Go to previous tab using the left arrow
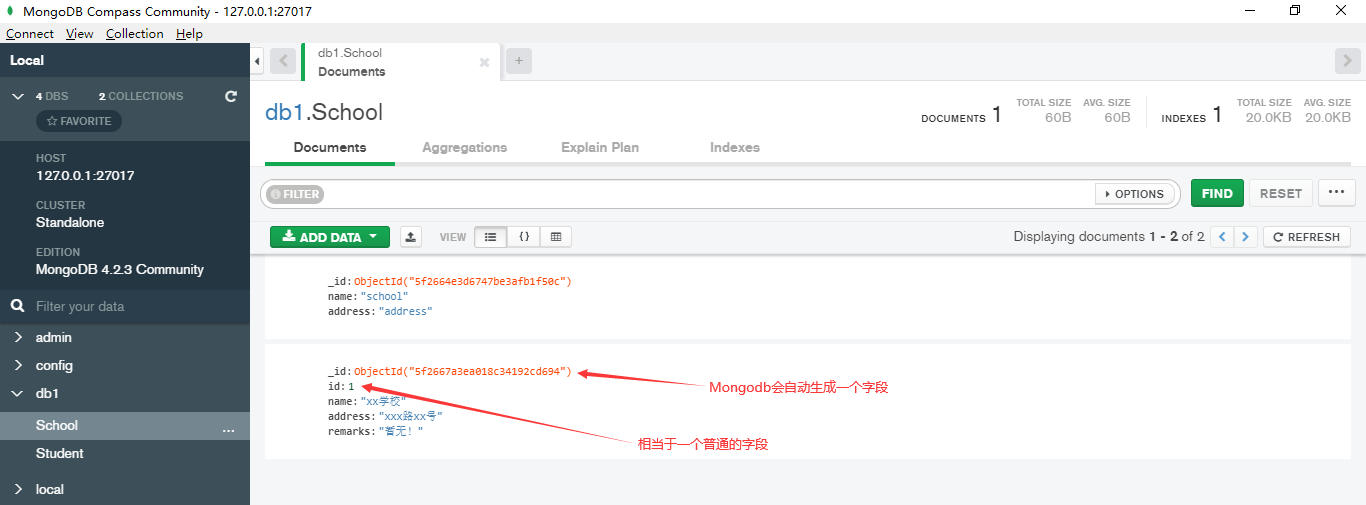Viewport: 1366px width, 505px height. click(x=283, y=61)
